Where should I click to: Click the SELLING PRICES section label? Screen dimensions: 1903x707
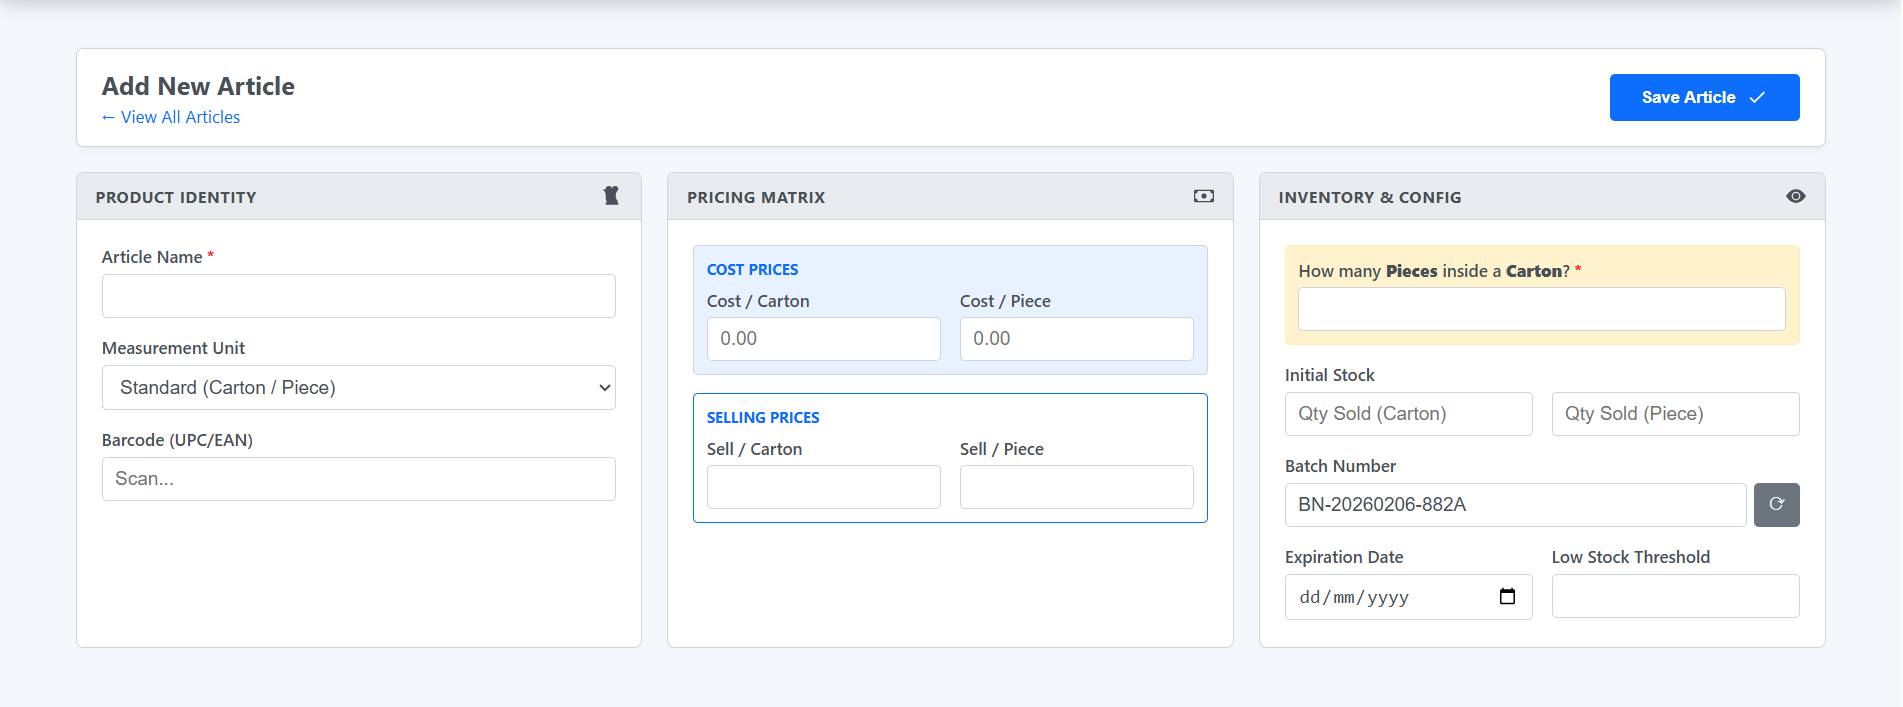point(763,418)
